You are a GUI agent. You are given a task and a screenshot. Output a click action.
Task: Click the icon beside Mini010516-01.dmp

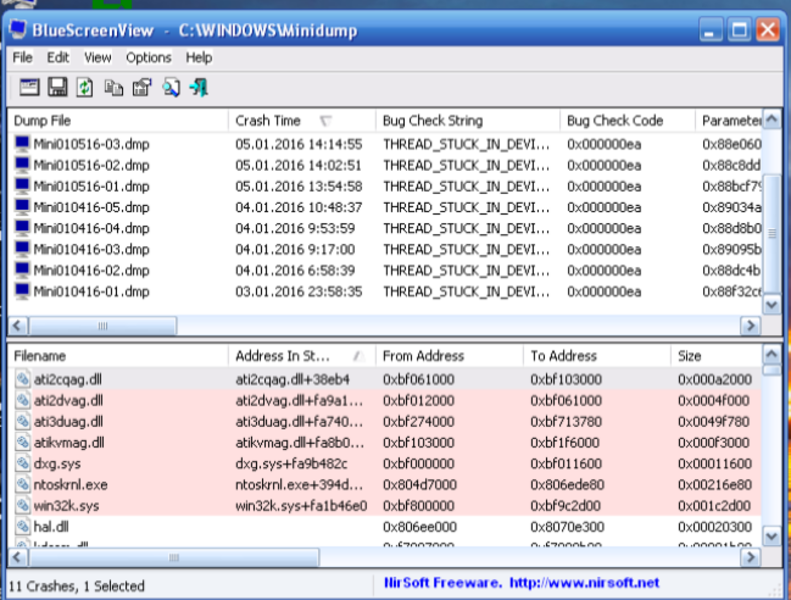[22, 186]
